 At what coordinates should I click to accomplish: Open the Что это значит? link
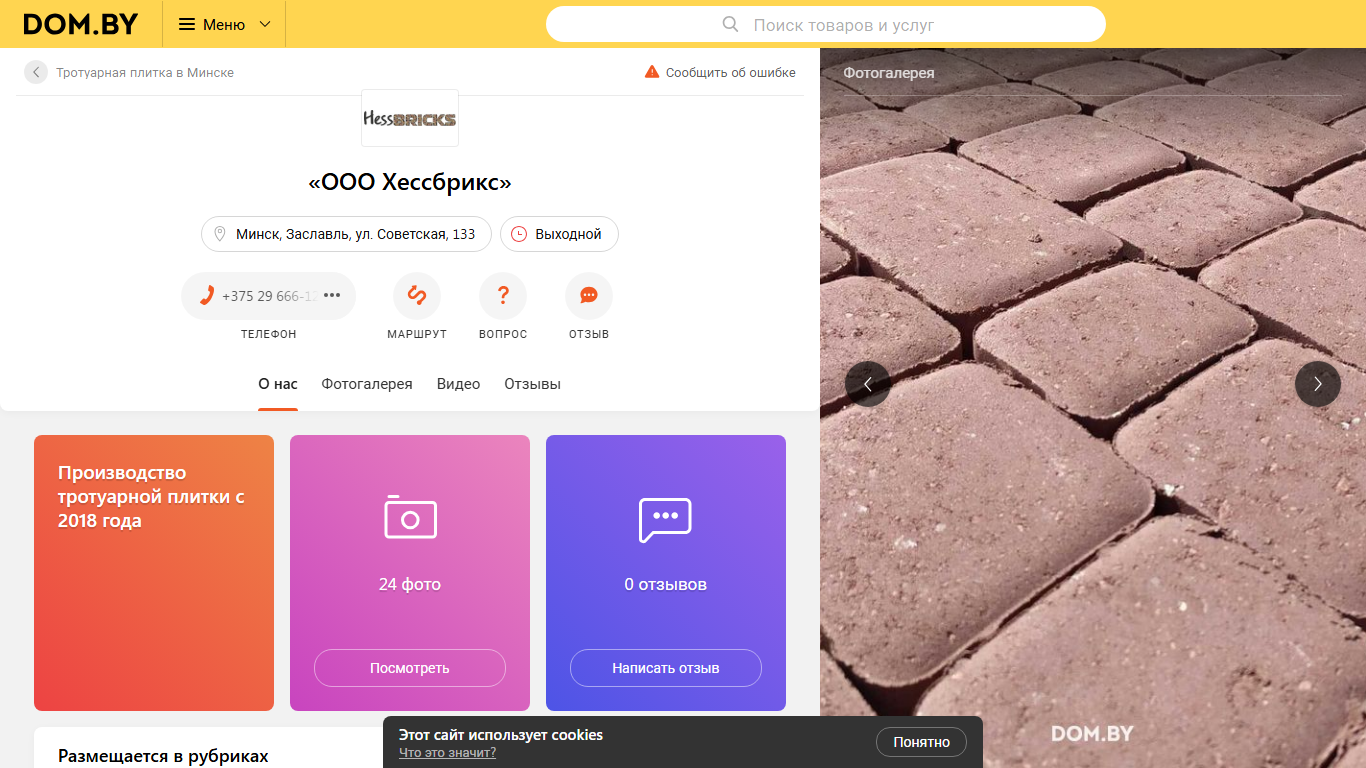pyautogui.click(x=447, y=753)
